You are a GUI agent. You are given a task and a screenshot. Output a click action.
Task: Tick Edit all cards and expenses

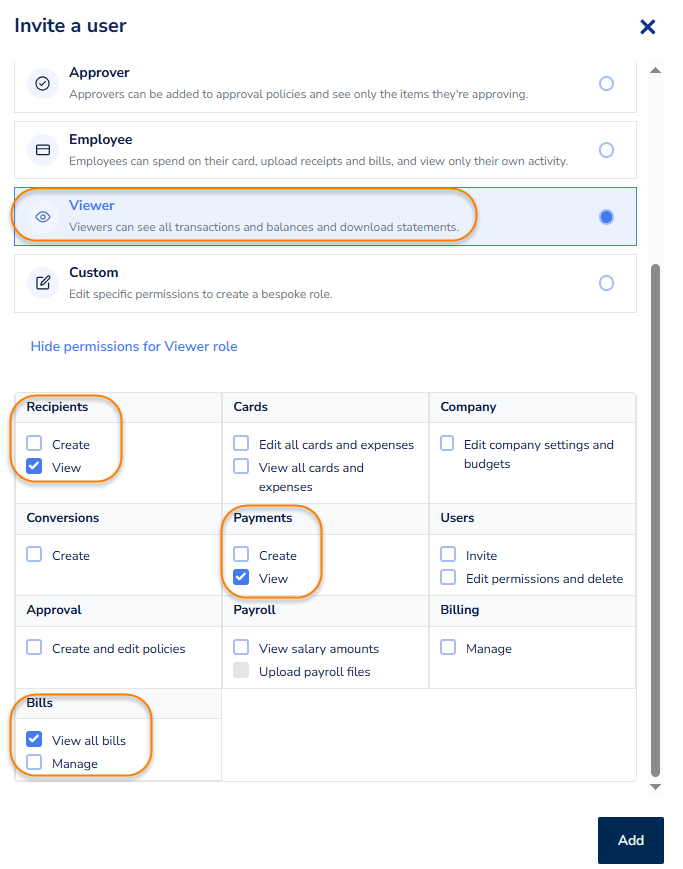click(x=241, y=444)
